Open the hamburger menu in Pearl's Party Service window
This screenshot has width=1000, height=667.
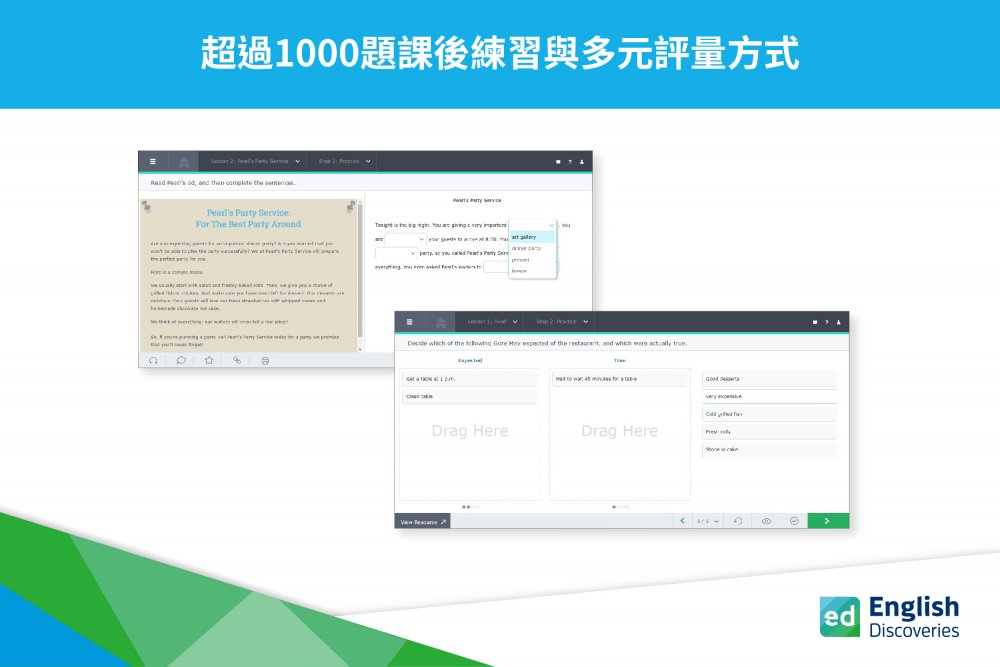(153, 161)
